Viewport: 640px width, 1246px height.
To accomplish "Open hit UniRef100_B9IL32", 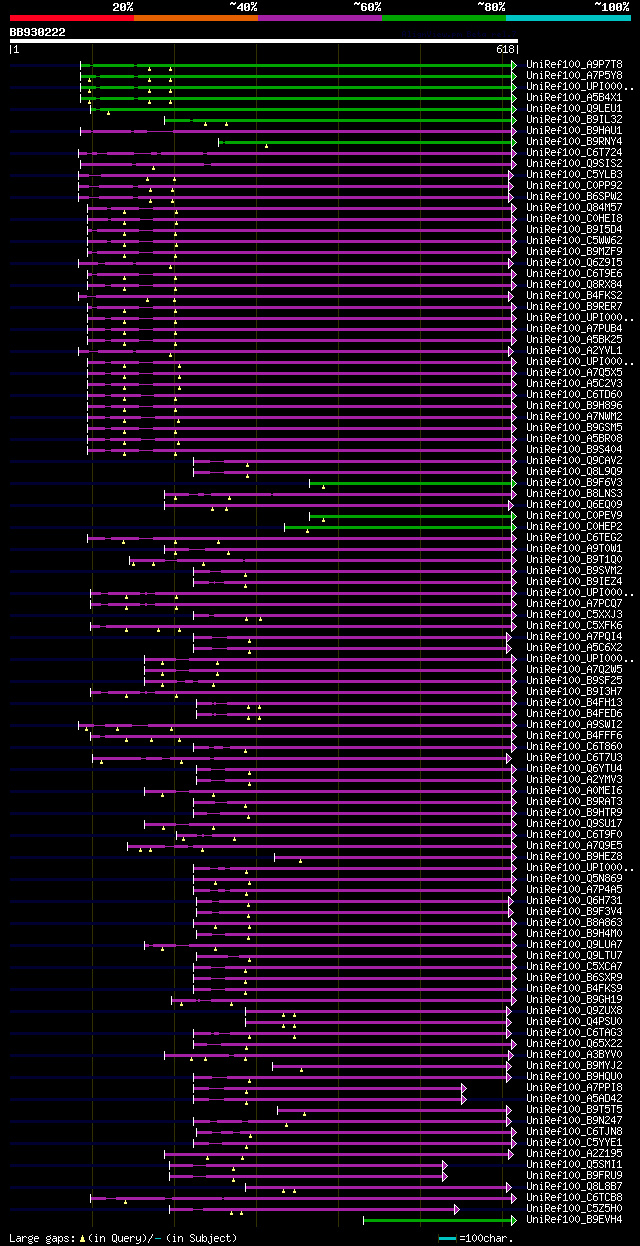I will (x=574, y=120).
